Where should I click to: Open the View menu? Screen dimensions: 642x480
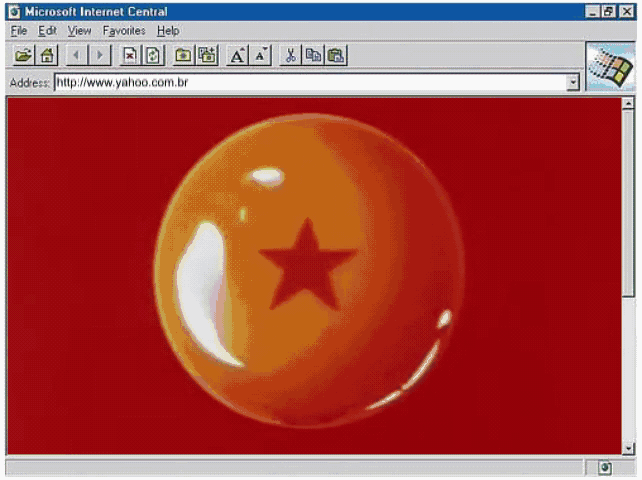(79, 31)
